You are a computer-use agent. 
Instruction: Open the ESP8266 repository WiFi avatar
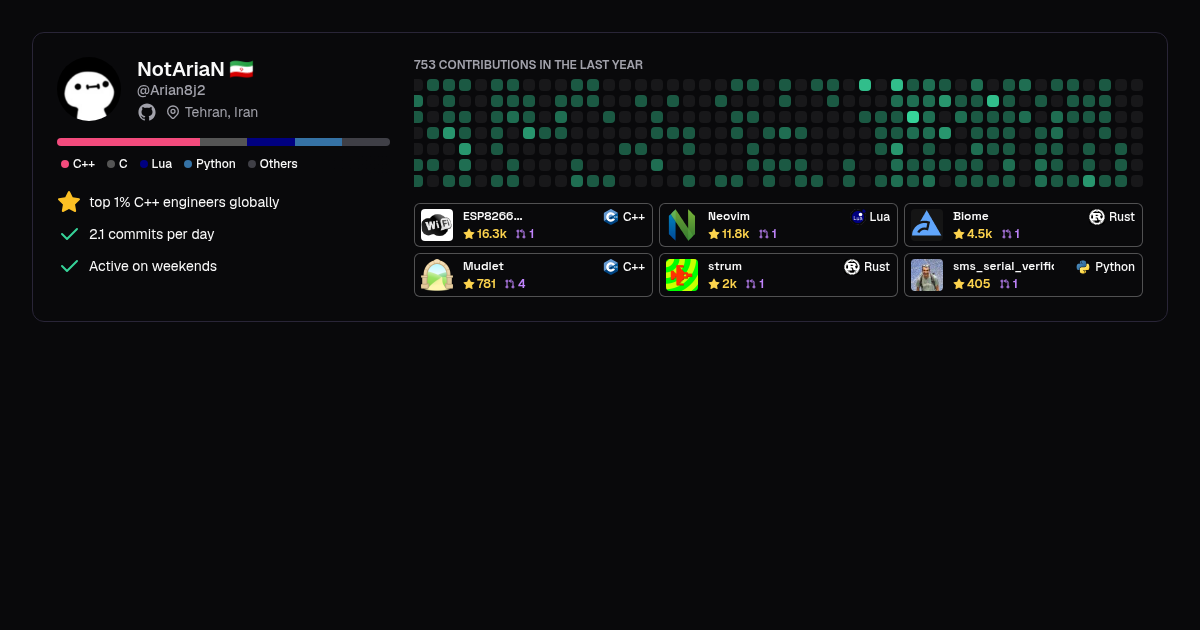tap(437, 225)
